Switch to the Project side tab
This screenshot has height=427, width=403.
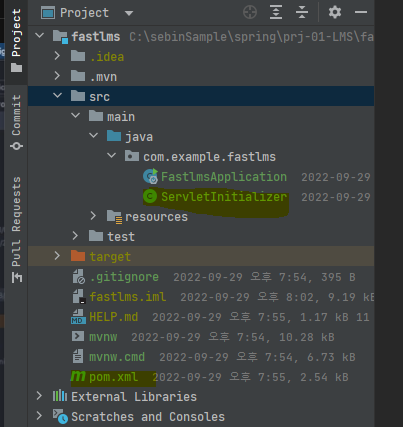pyautogui.click(x=16, y=40)
